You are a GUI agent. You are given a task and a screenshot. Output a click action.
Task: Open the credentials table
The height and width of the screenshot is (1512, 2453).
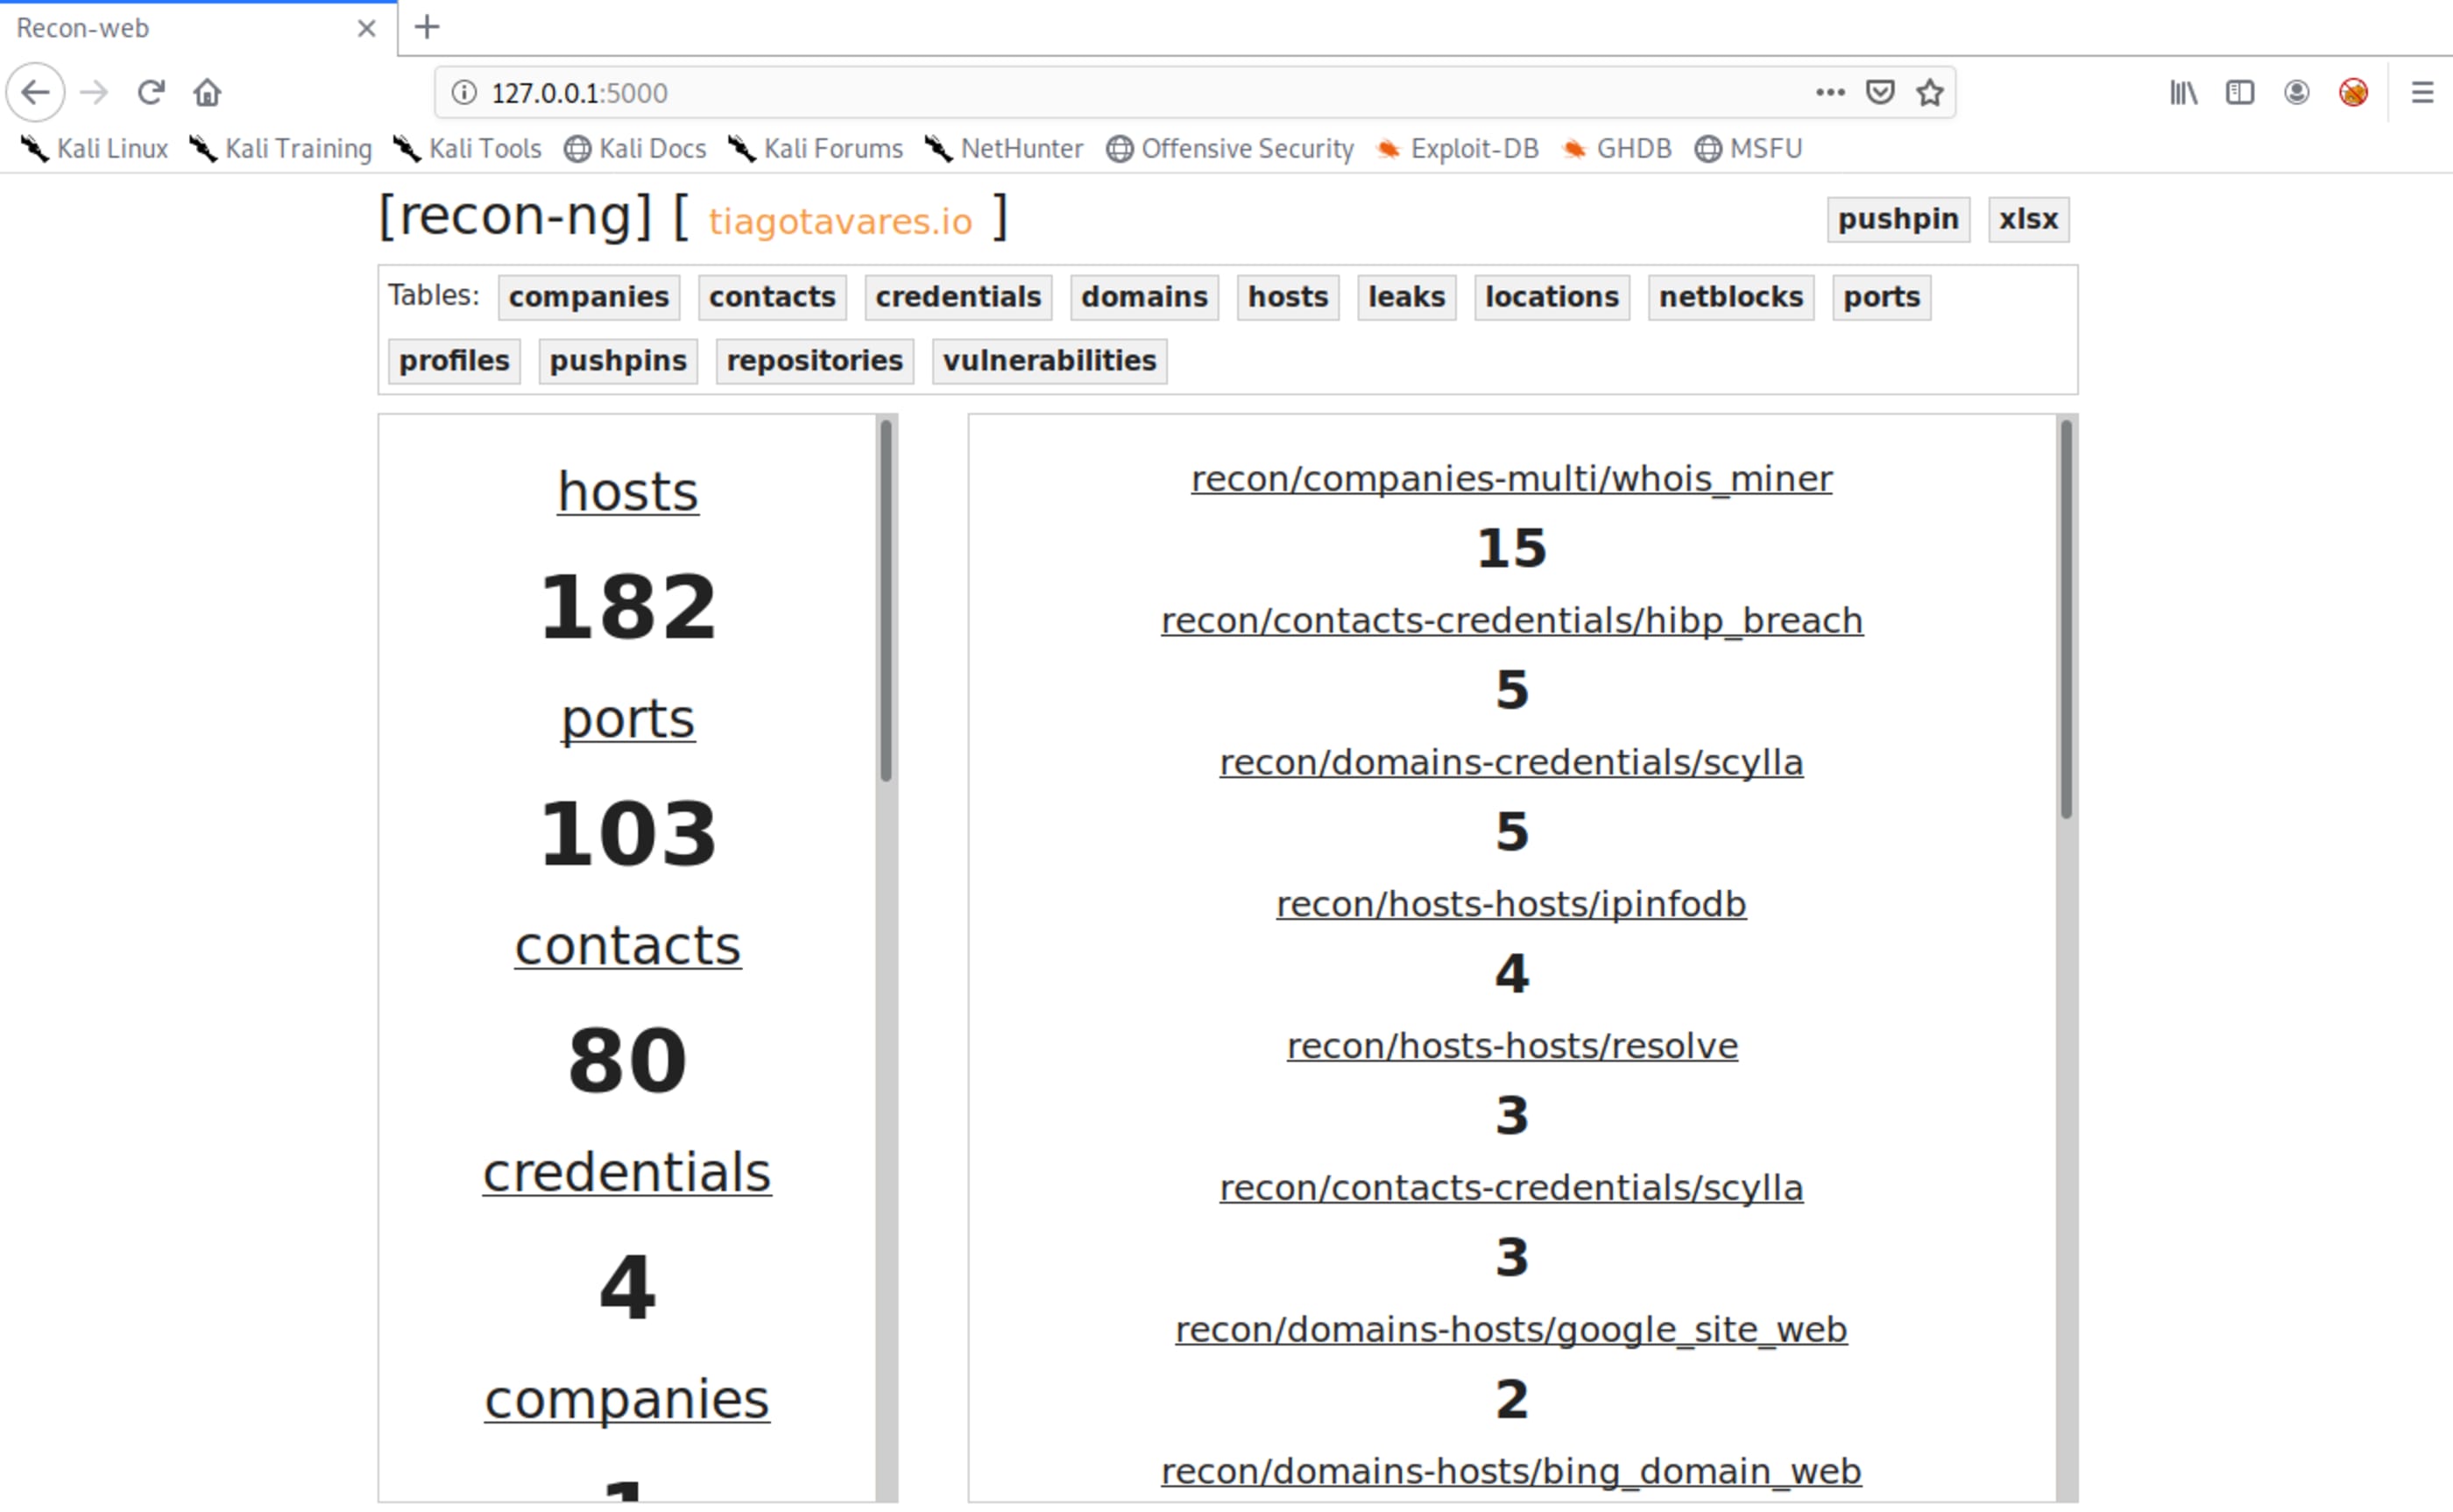pos(957,297)
